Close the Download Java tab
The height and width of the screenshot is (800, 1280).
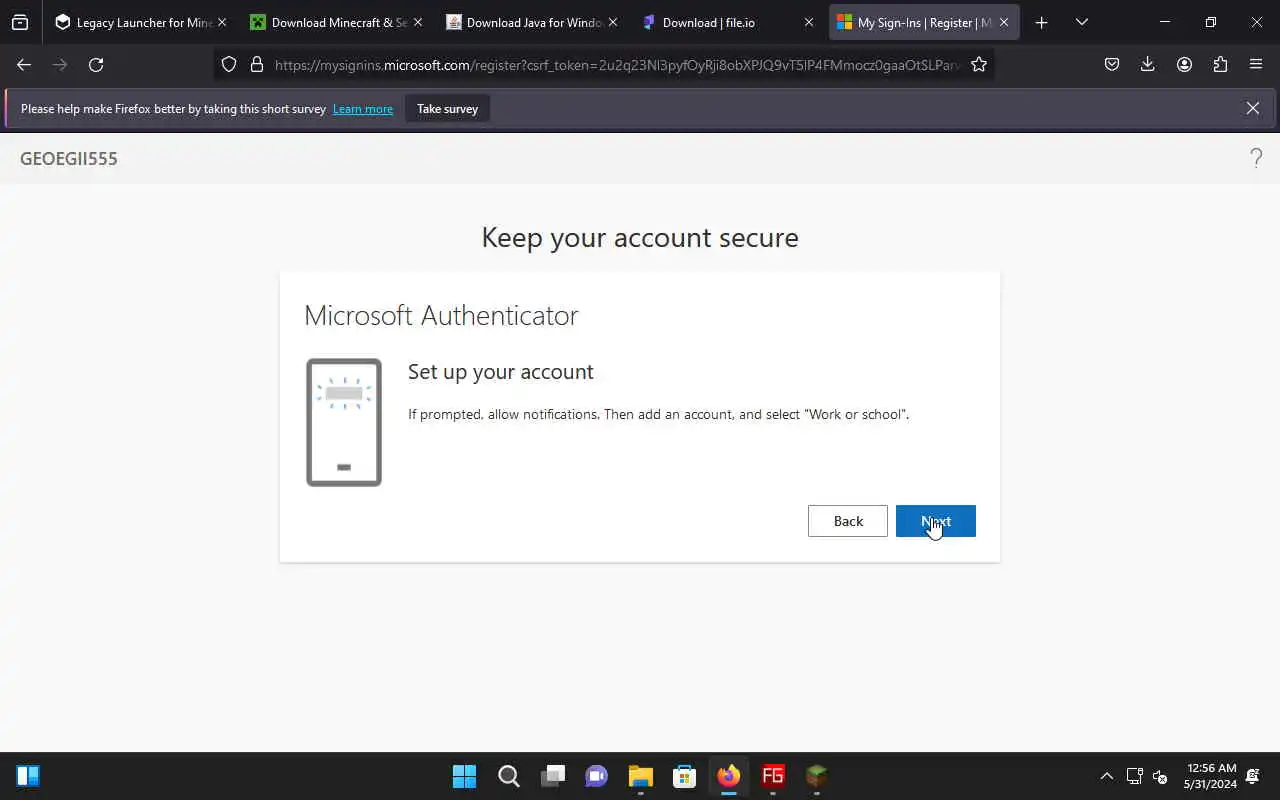click(613, 22)
